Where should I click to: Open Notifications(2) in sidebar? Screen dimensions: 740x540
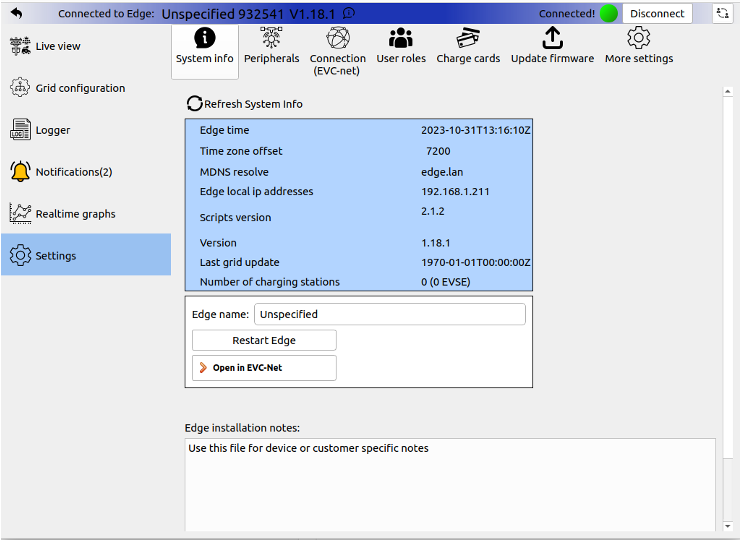(x=74, y=172)
